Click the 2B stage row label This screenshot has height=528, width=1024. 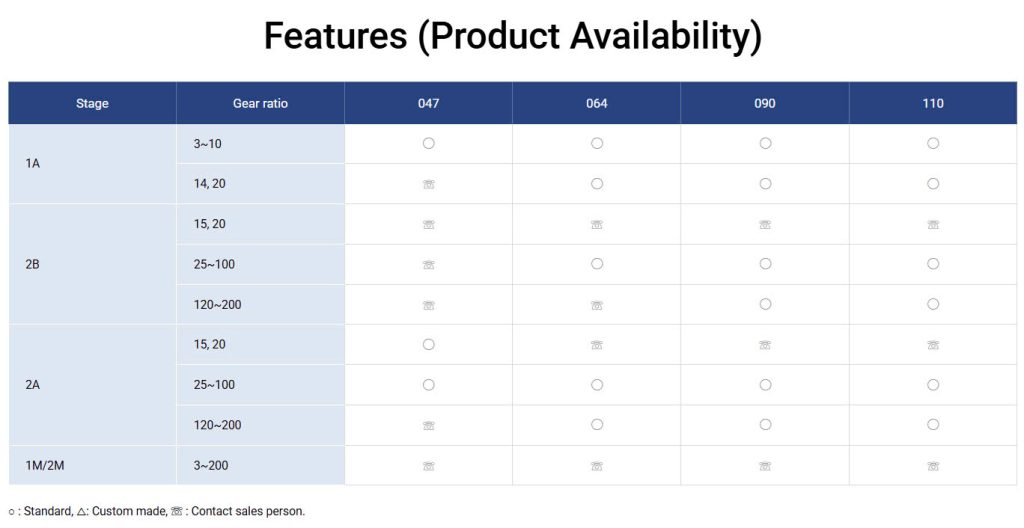click(x=32, y=265)
